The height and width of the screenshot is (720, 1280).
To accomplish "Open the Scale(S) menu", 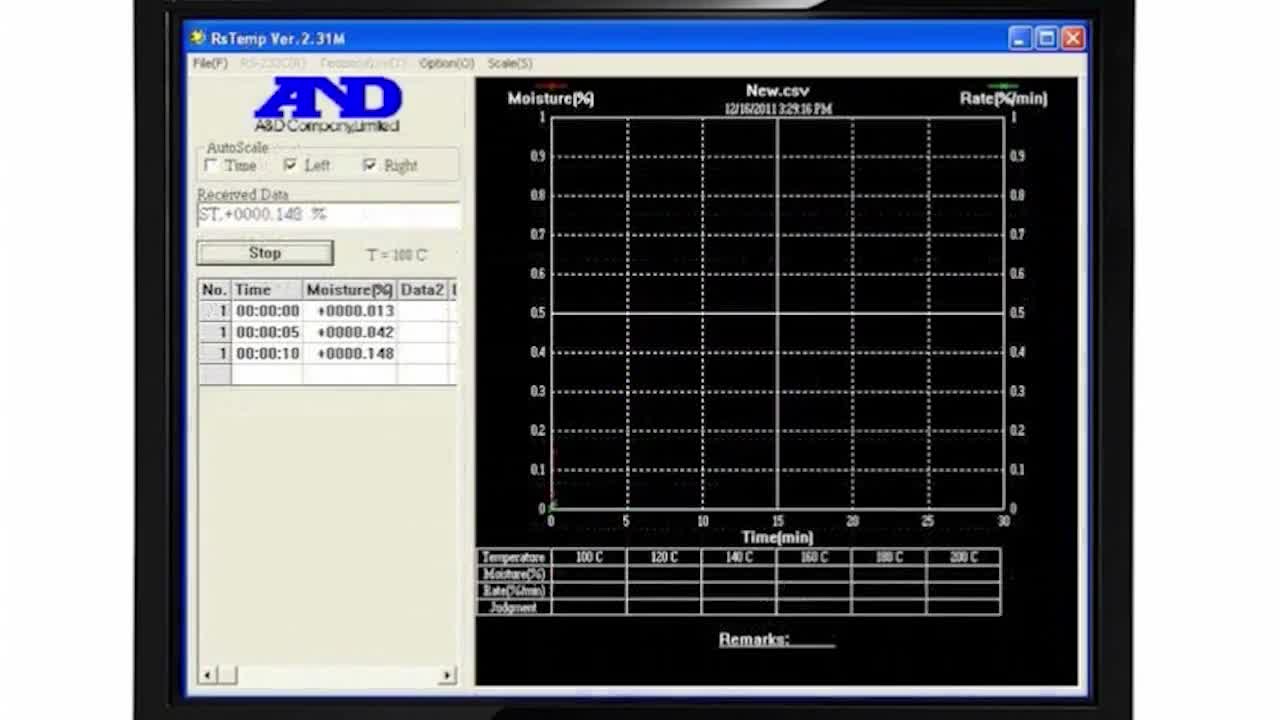I will 510,63.
